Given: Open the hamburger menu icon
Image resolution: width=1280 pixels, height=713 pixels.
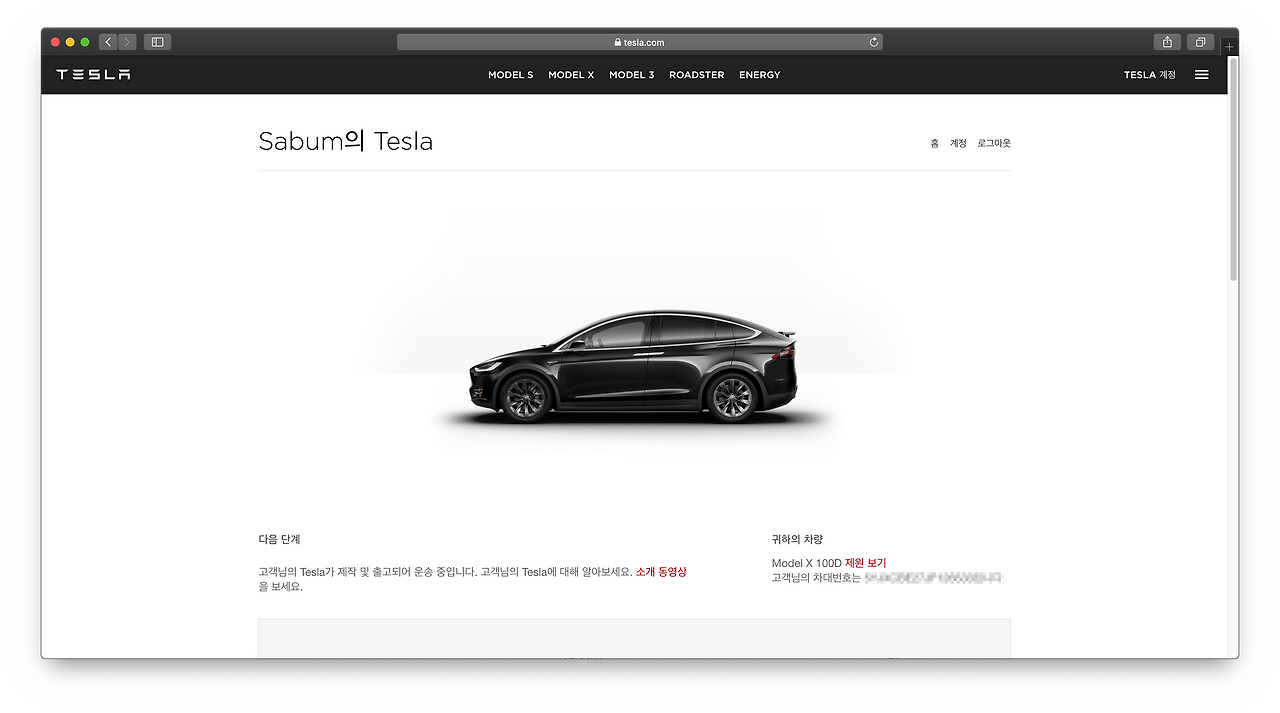Looking at the screenshot, I should [1202, 75].
